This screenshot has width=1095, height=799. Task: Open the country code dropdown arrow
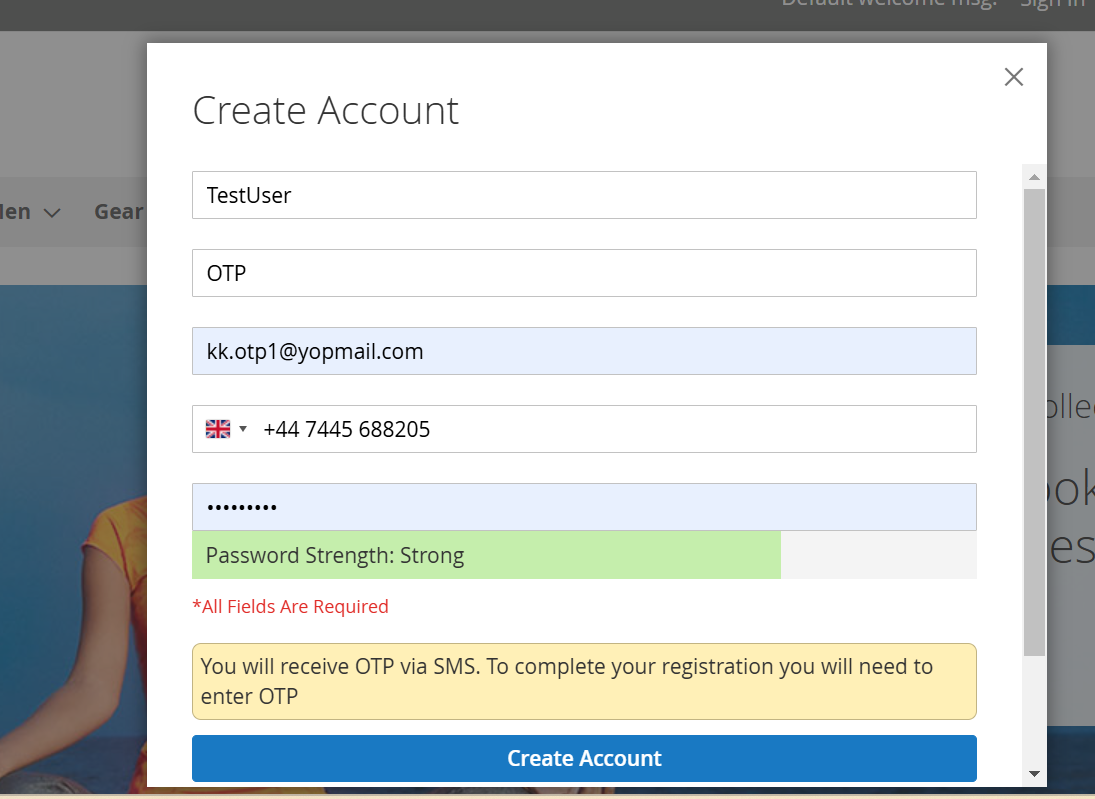(x=243, y=429)
